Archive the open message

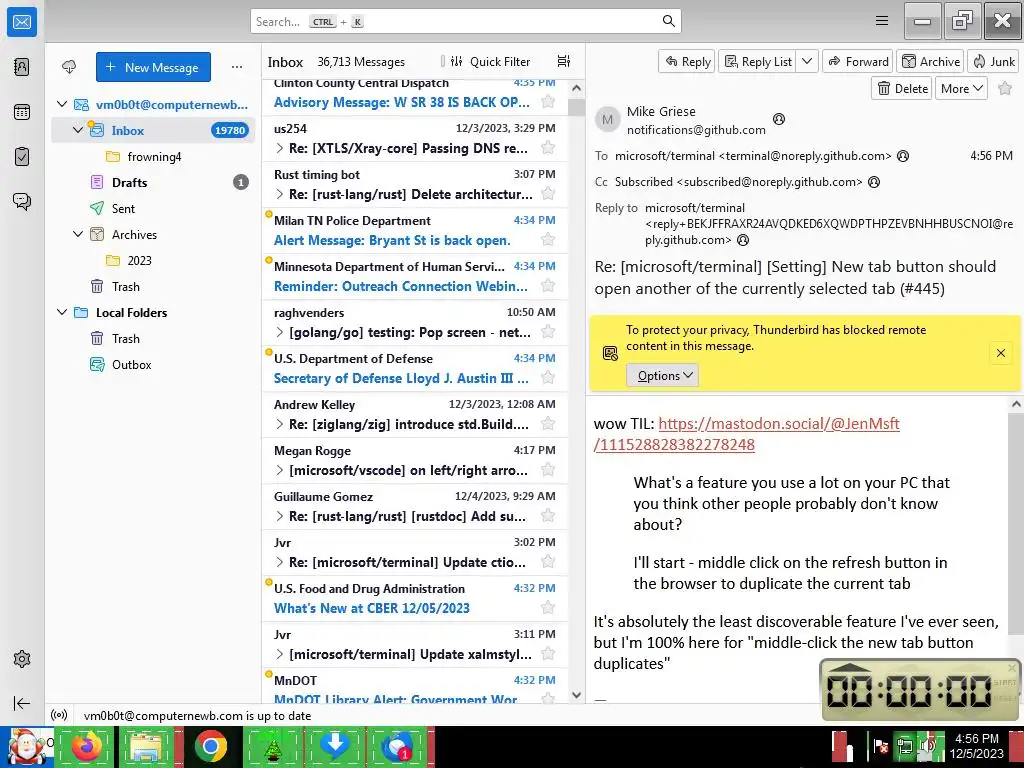(x=931, y=61)
